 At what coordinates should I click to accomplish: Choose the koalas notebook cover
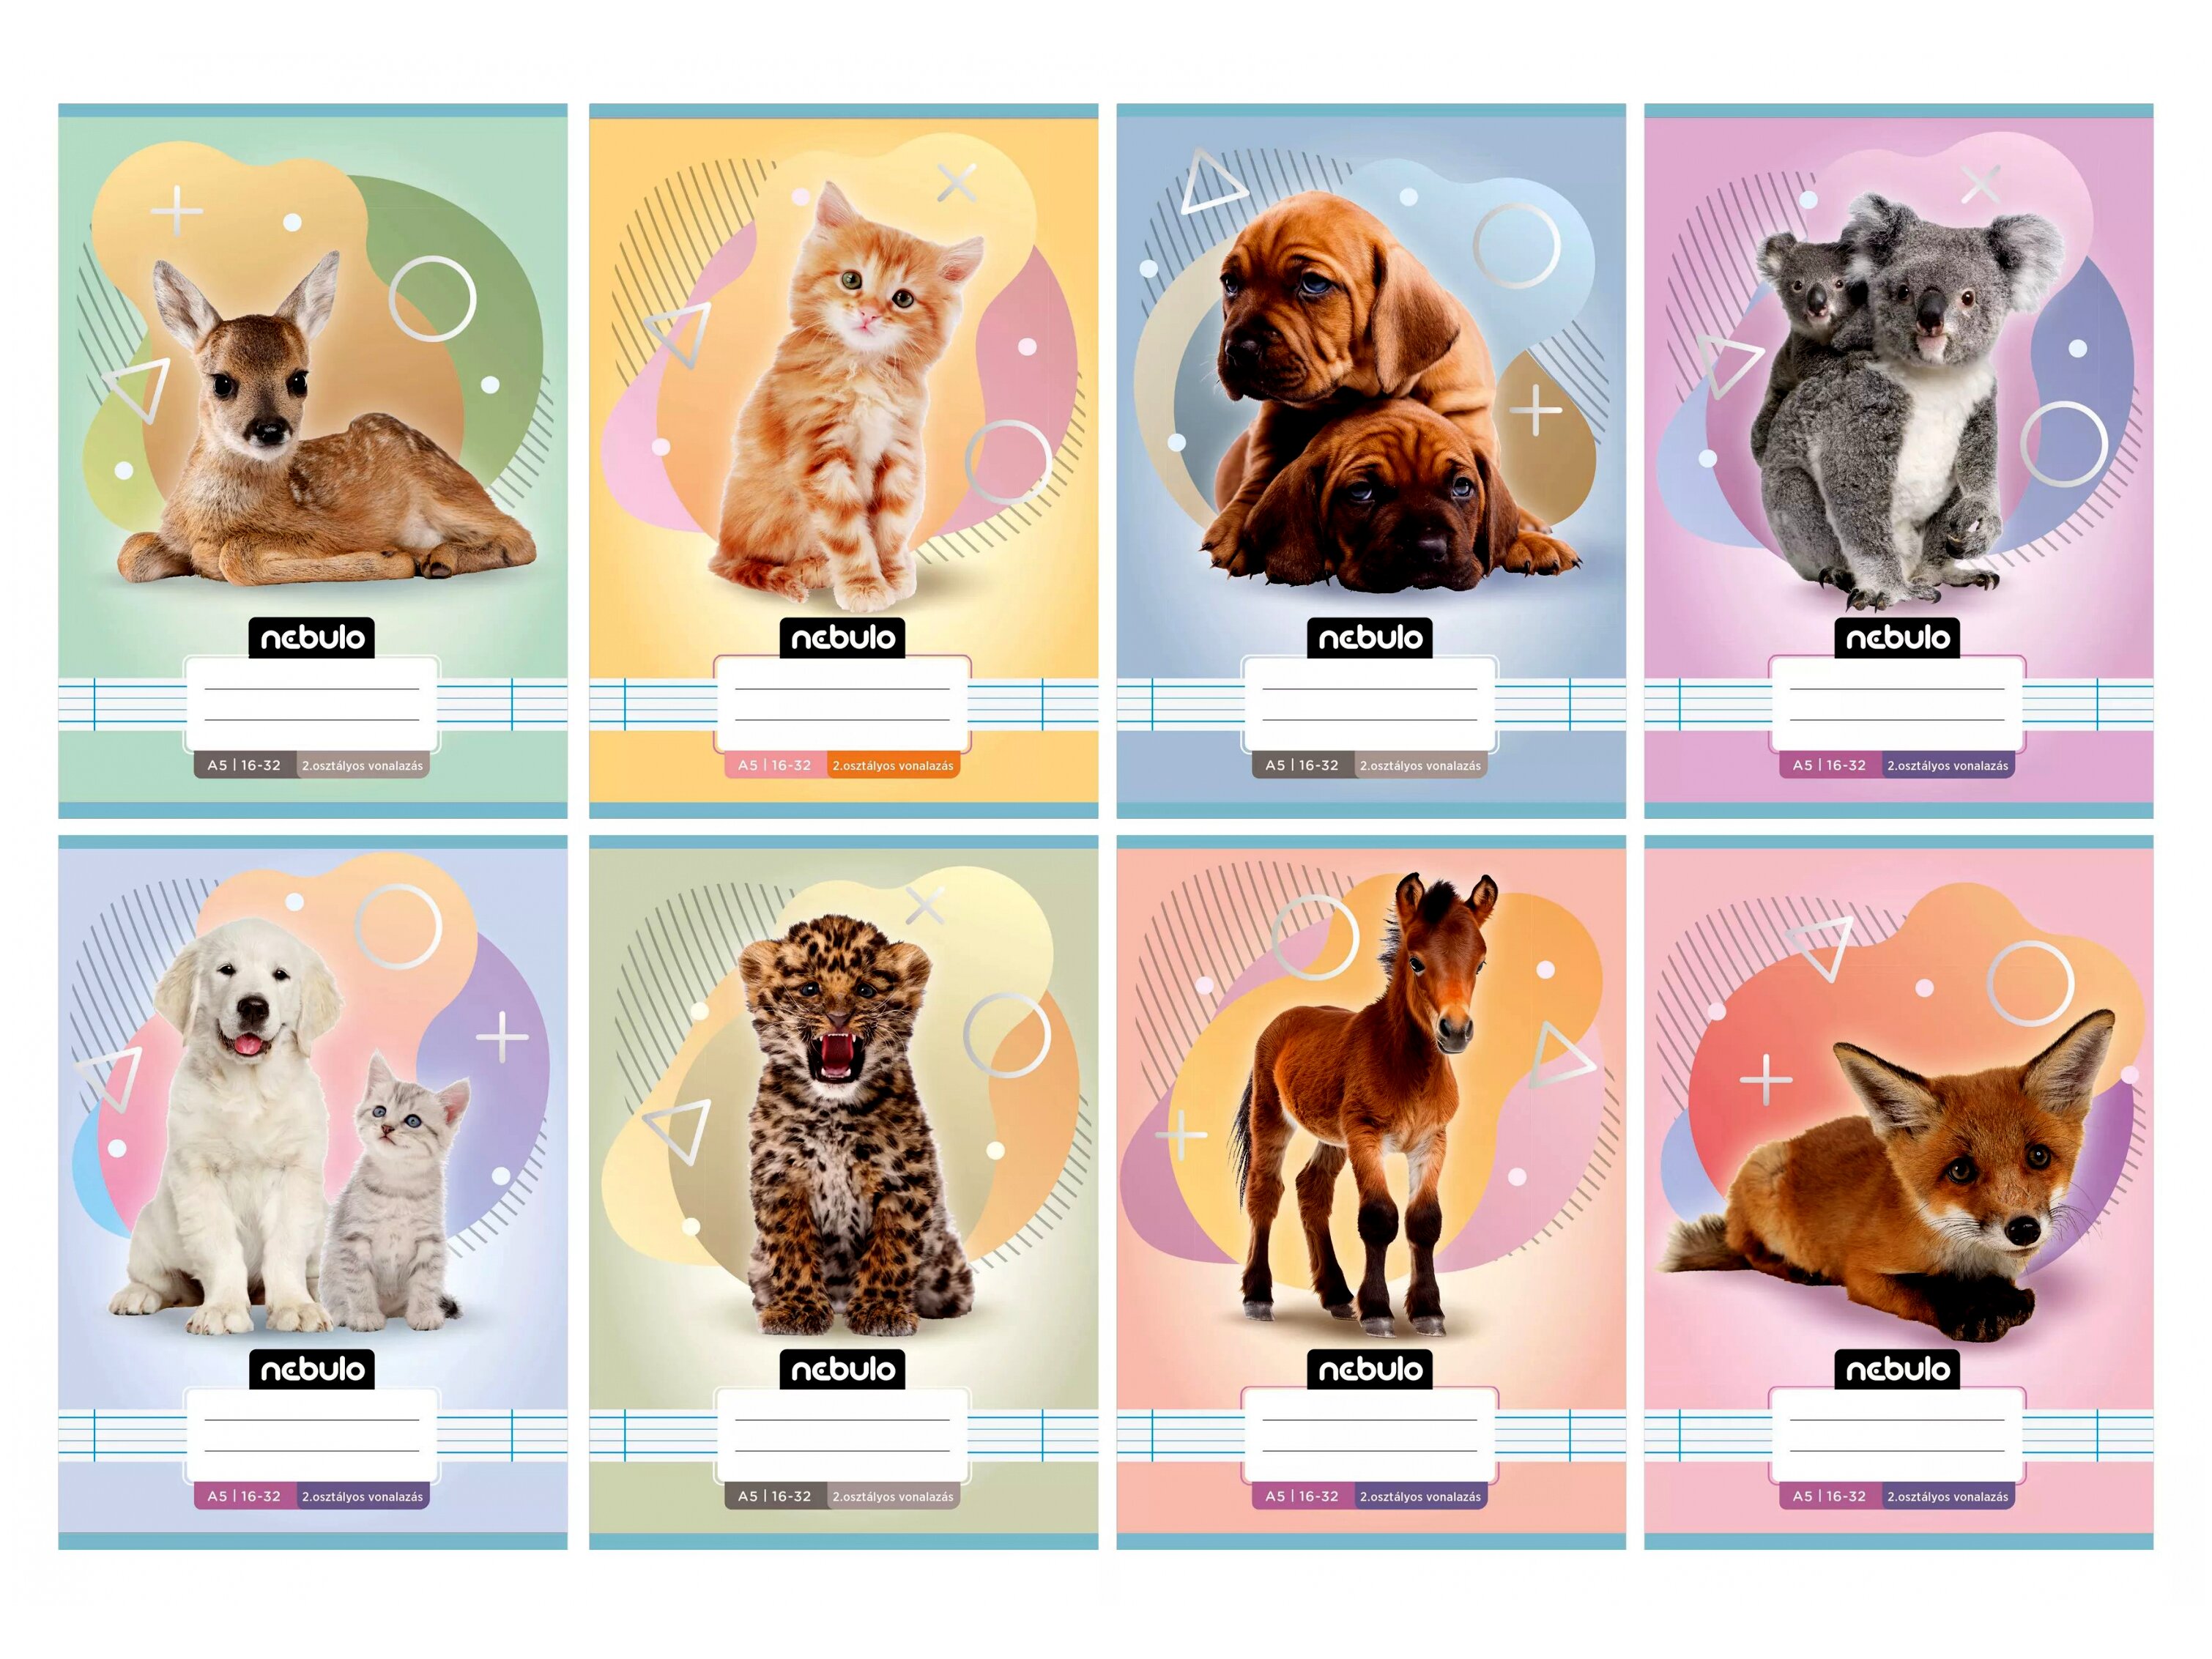1898,461
